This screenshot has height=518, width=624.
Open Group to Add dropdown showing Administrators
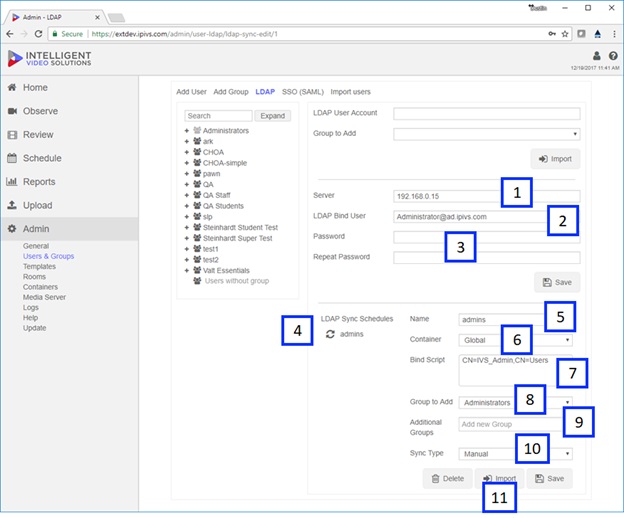[515, 403]
